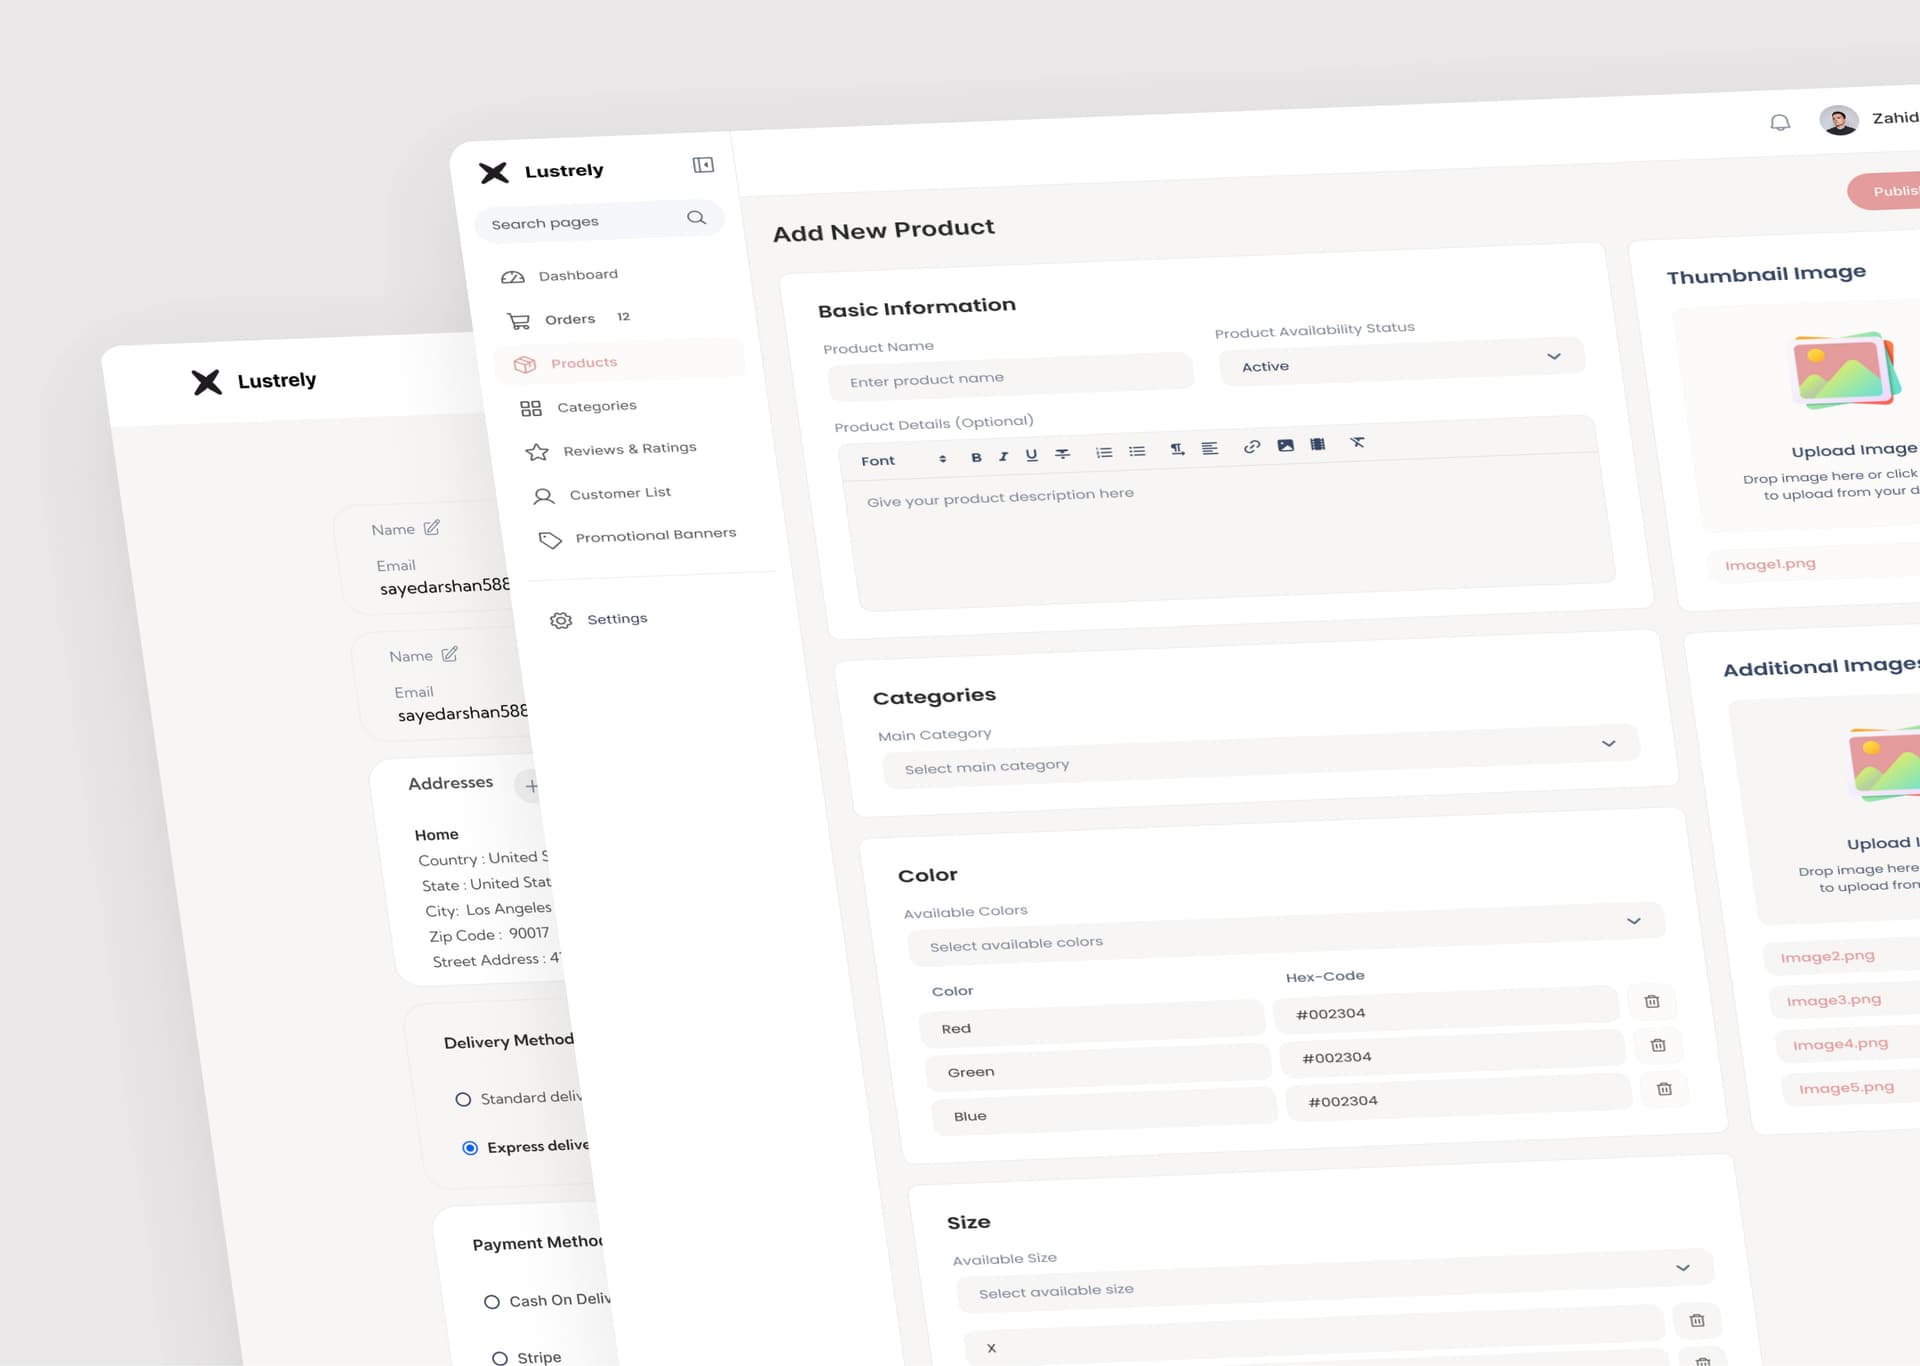This screenshot has height=1366, width=1920.
Task: Insert a link using the editor toolbar
Action: click(1251, 447)
